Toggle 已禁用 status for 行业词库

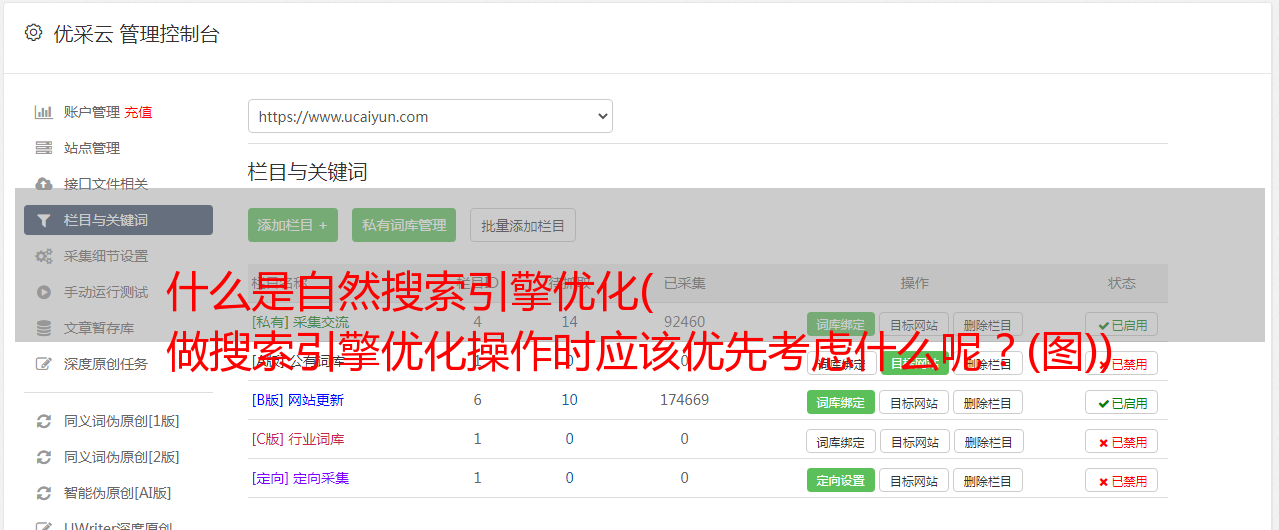click(x=1122, y=441)
